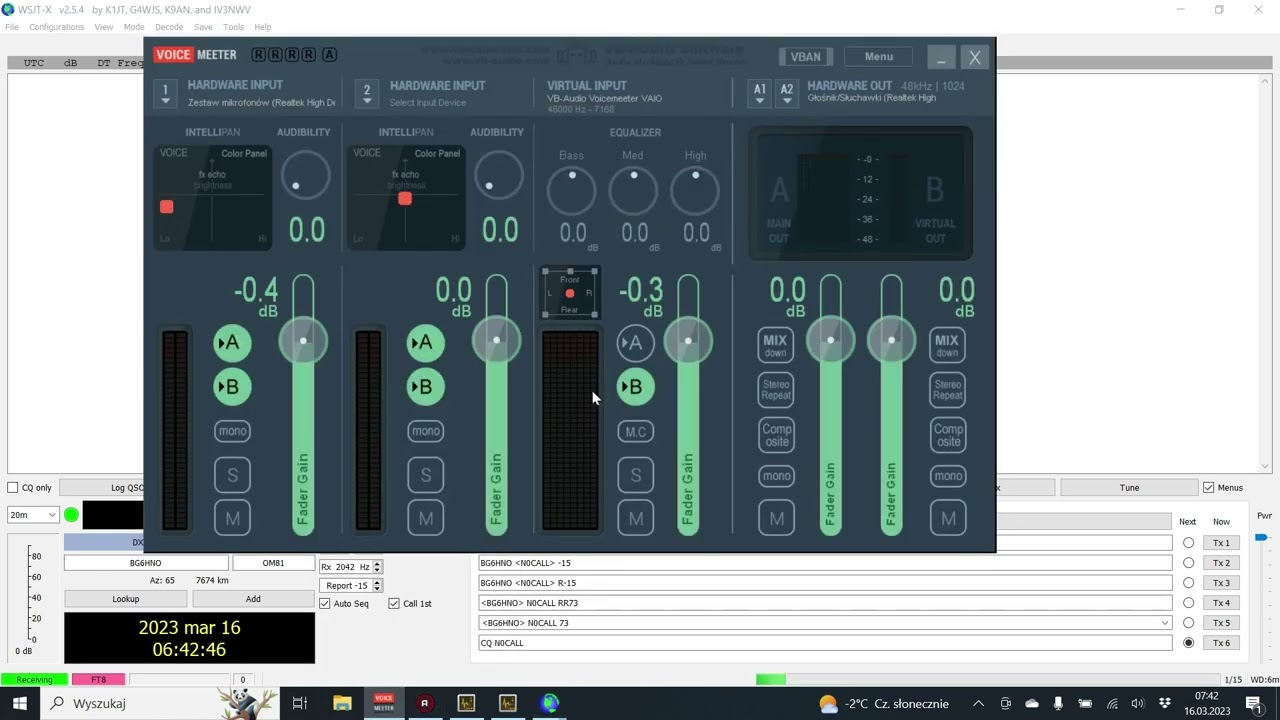Open WSJT-X Configurations menu
Image resolution: width=1280 pixels, height=720 pixels.
56,27
